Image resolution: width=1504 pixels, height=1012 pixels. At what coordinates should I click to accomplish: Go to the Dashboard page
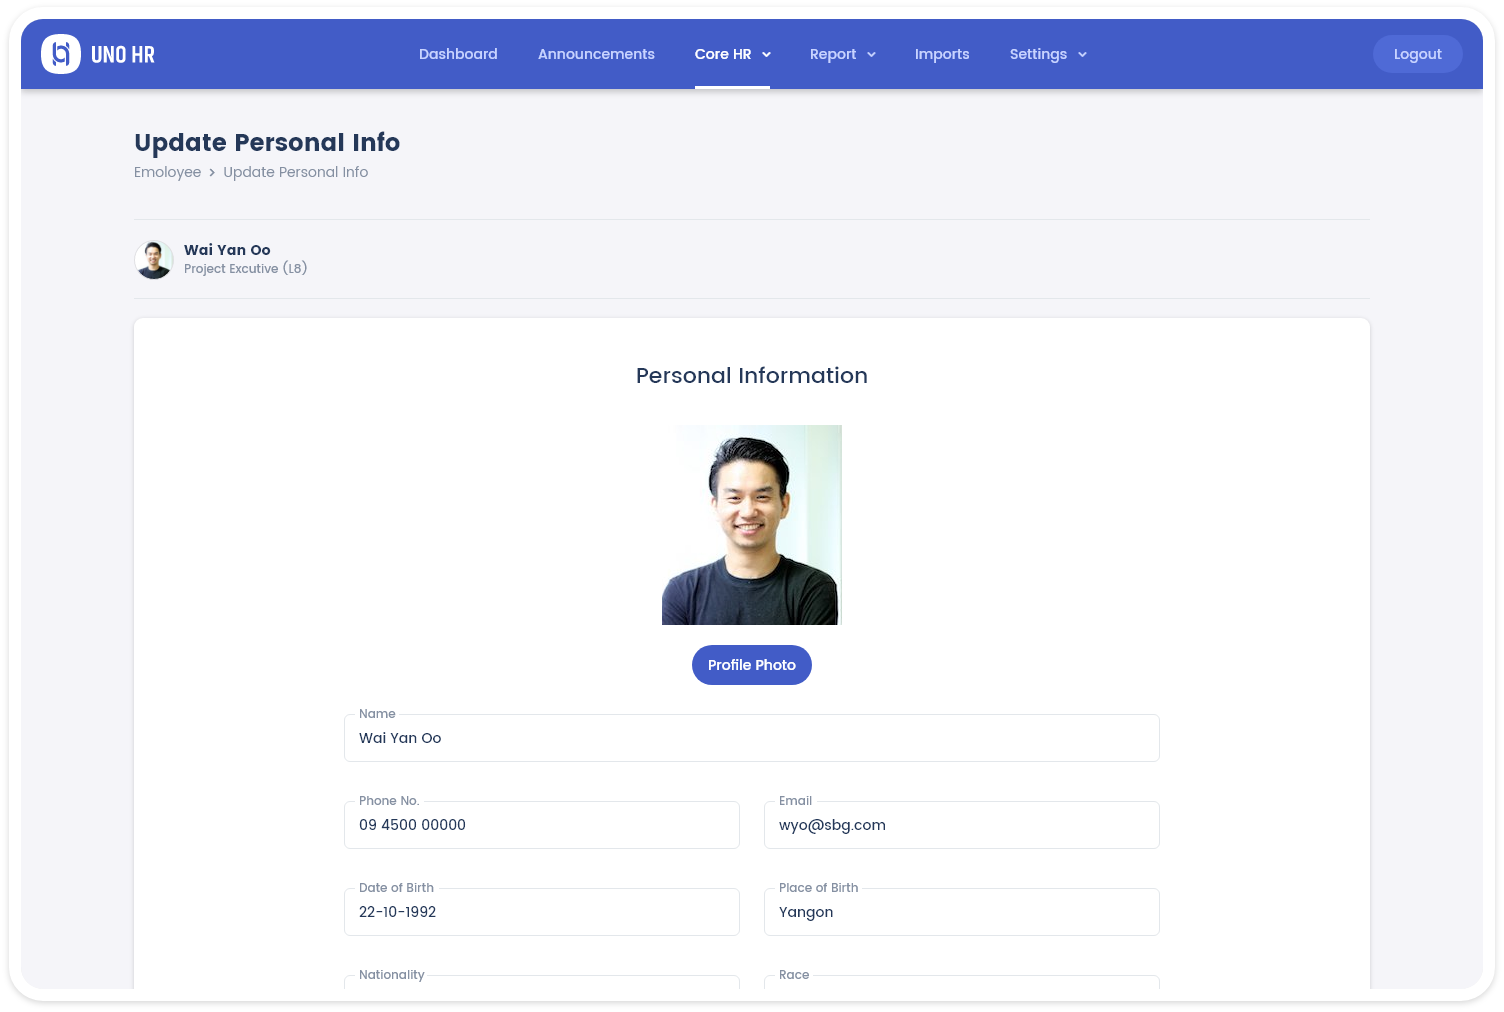click(458, 54)
